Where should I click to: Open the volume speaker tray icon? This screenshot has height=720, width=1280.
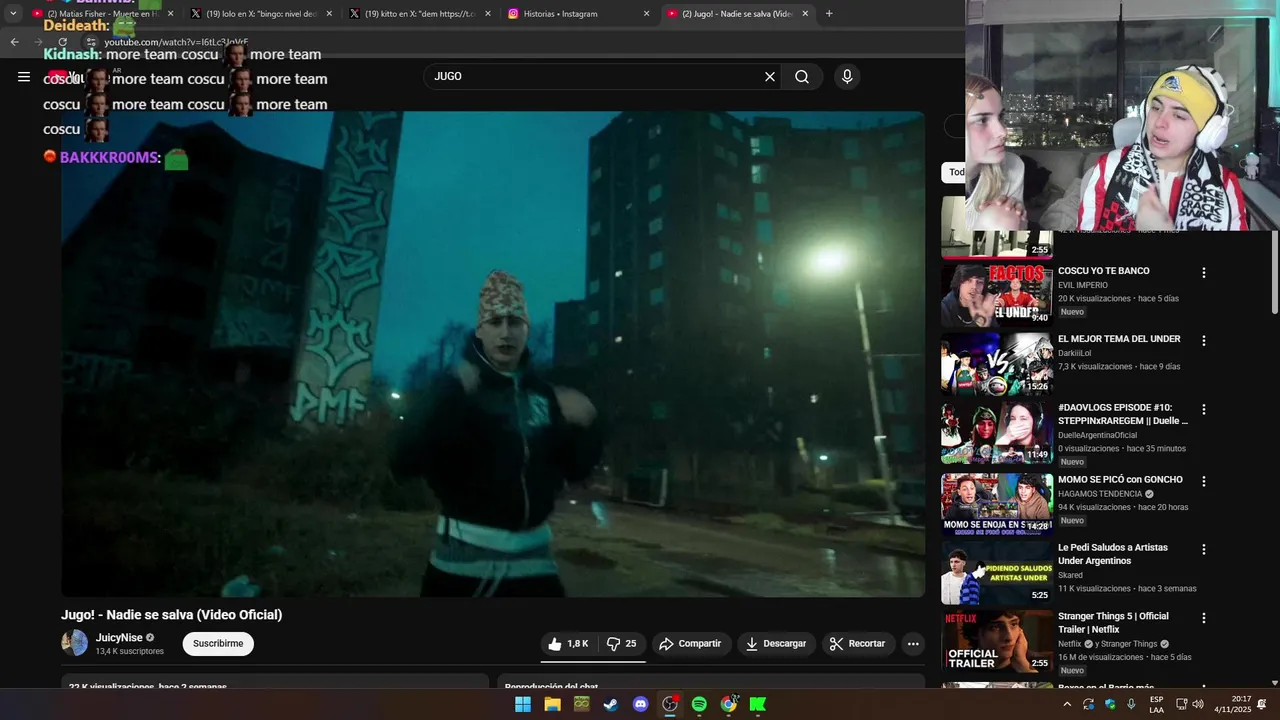(x=1198, y=704)
